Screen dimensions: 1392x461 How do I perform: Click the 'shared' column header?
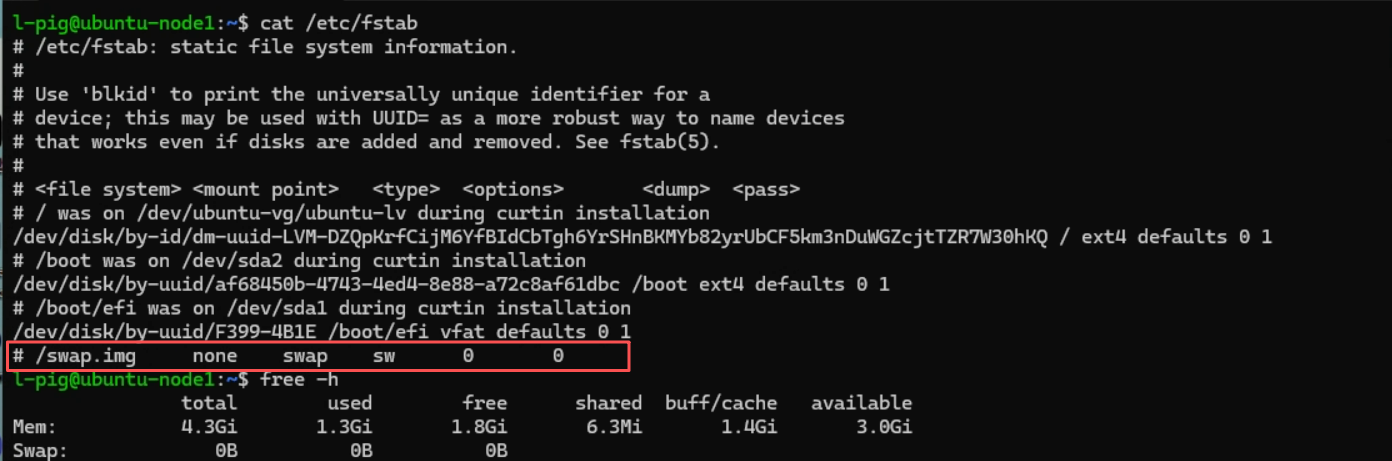point(608,403)
